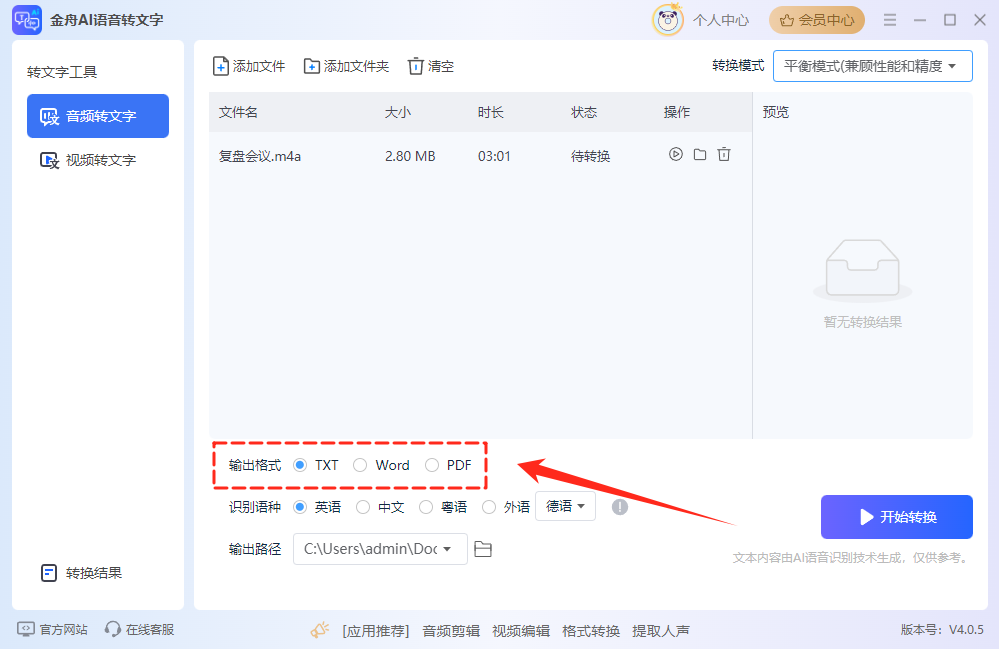999x649 pixels.
Task: Click the 添加文件 add file icon
Action: click(x=221, y=66)
